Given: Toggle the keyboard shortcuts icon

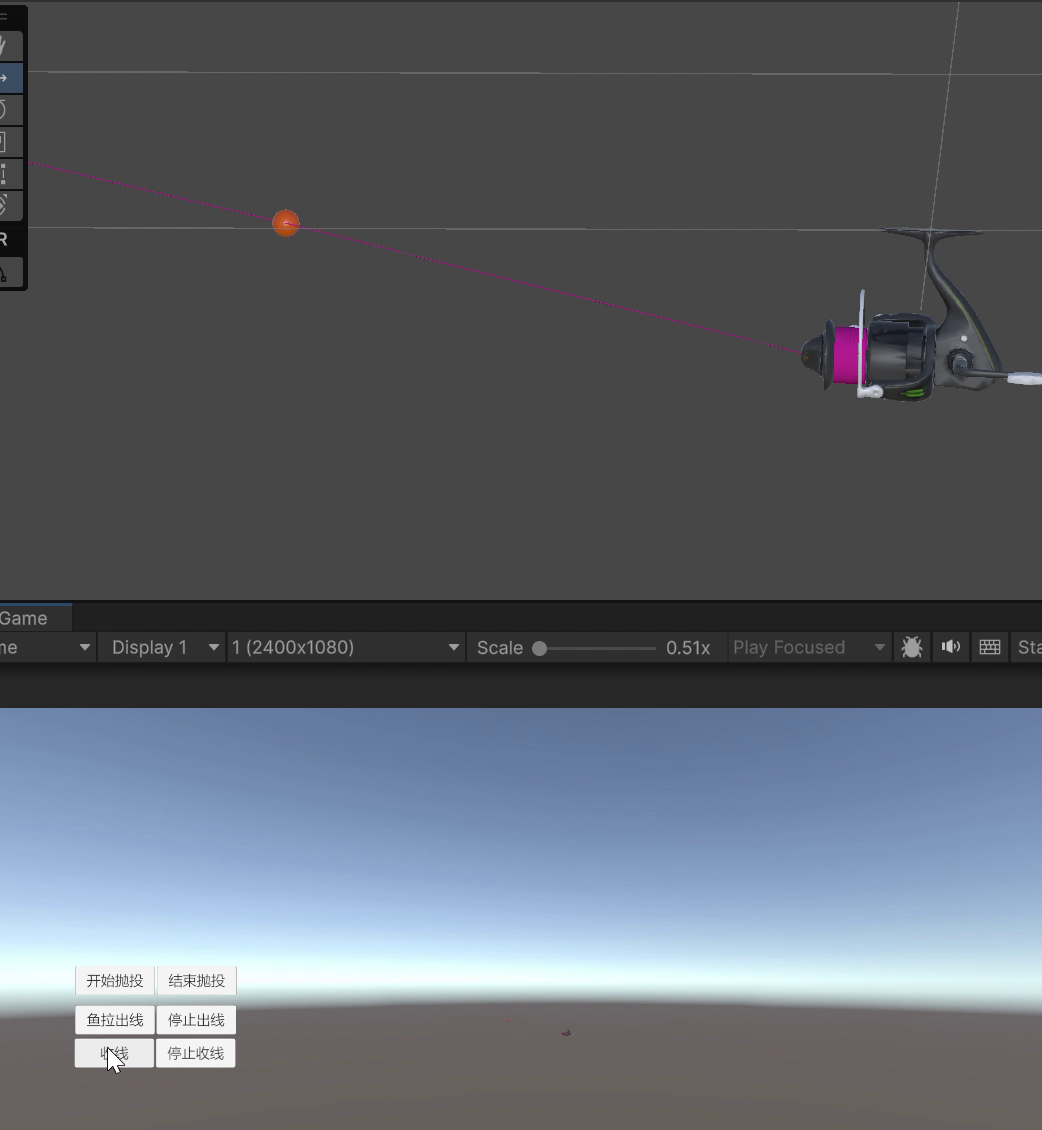Looking at the screenshot, I should coord(989,647).
